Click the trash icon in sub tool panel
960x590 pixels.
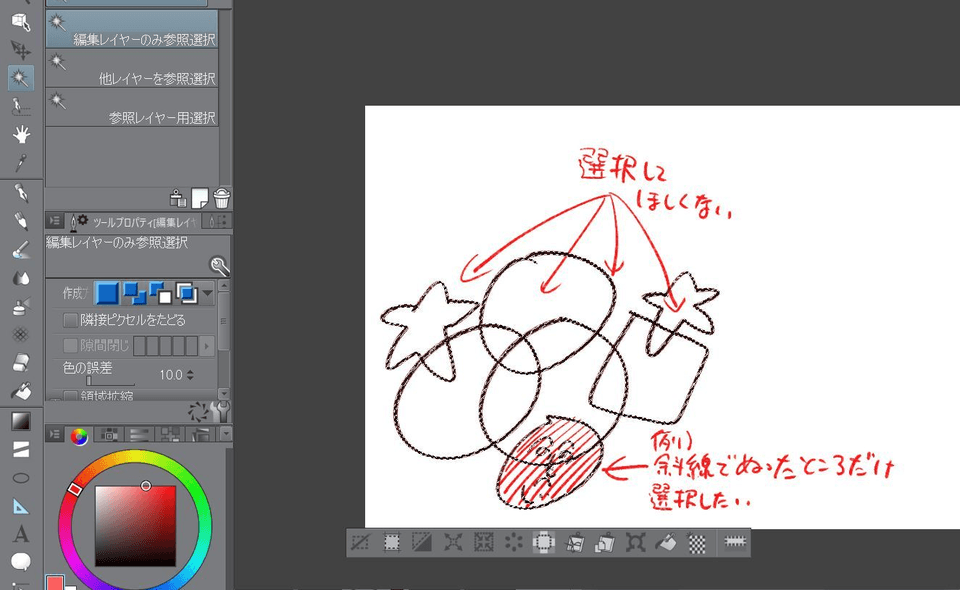(x=222, y=198)
